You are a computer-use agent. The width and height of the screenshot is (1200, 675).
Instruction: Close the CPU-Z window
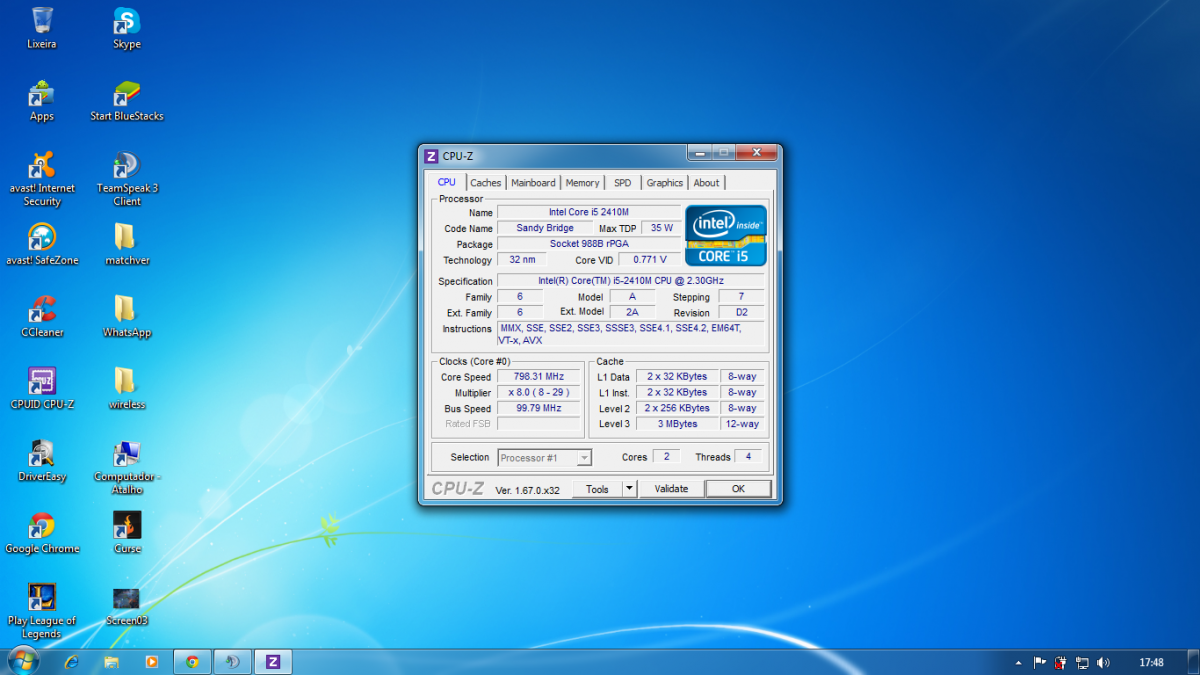(x=757, y=153)
